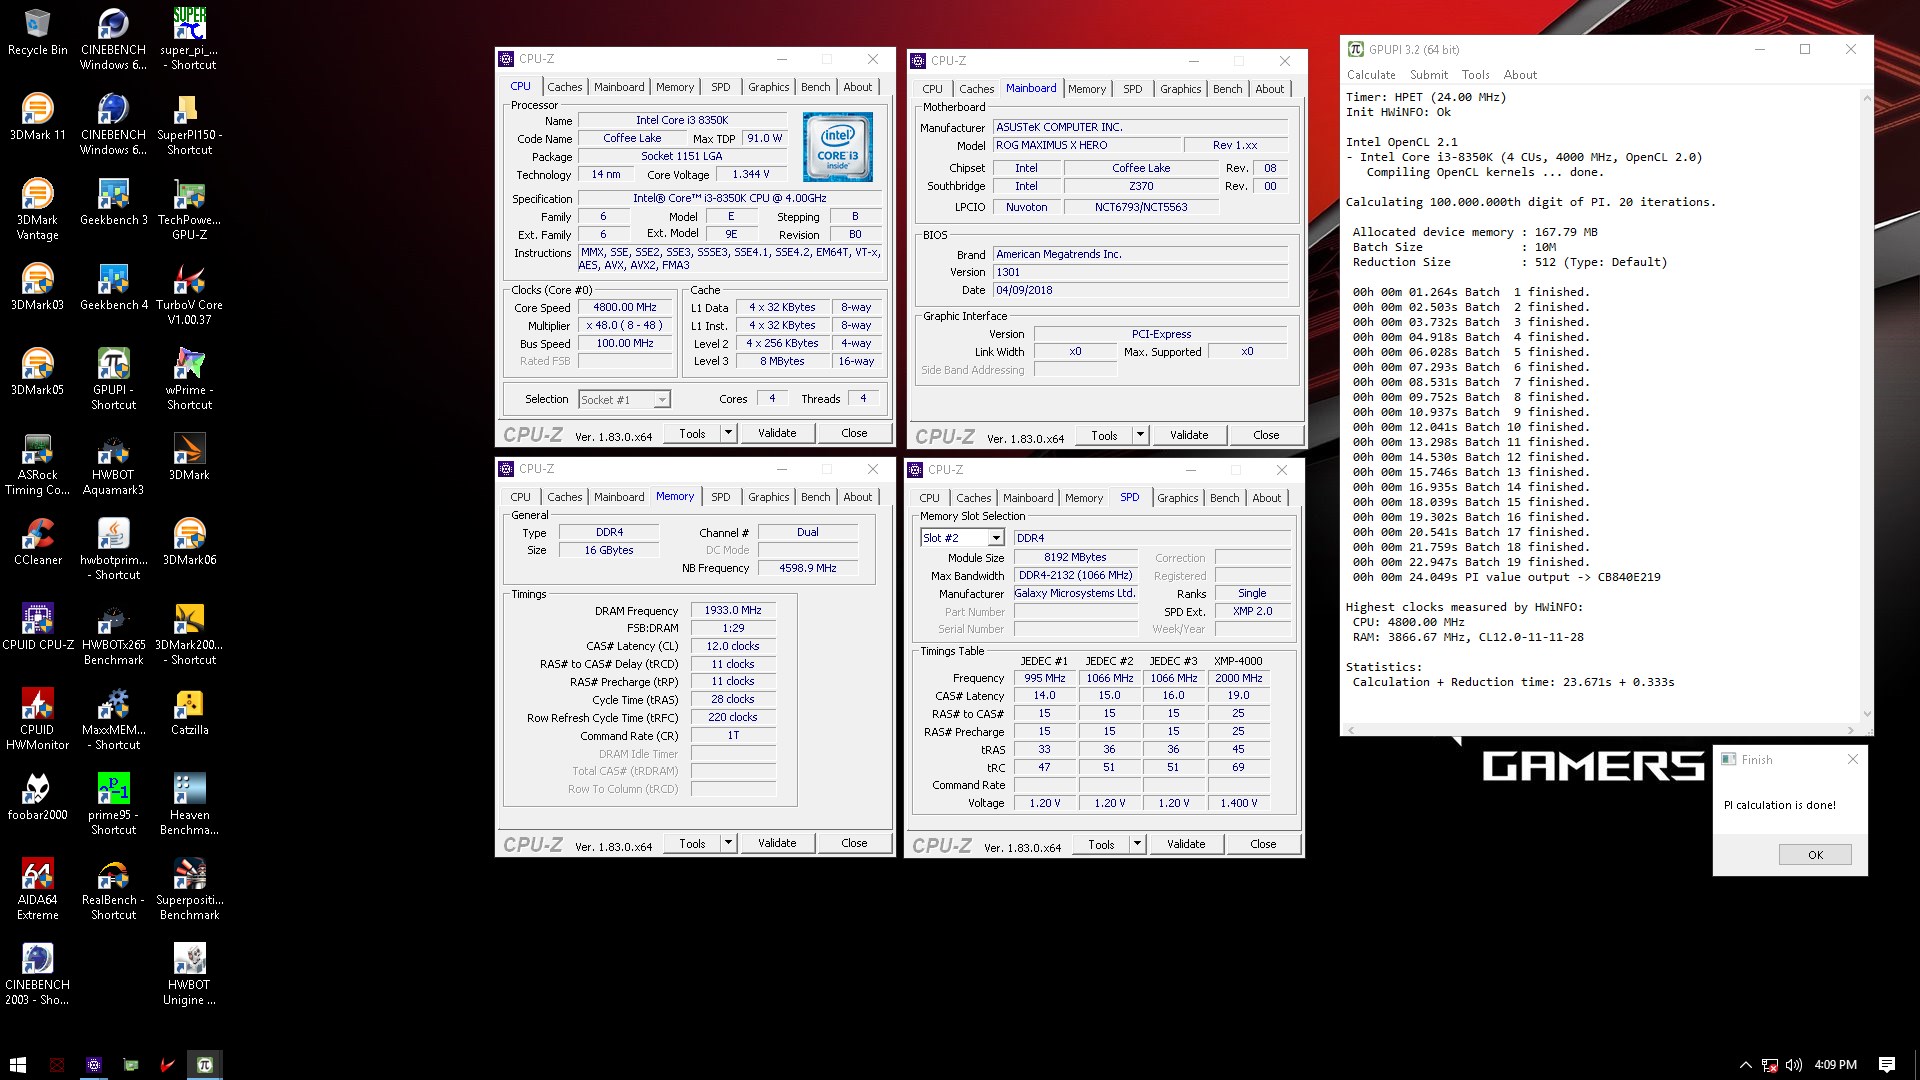This screenshot has height=1080, width=1920.
Task: Click the Intel Core i3 logo
Action: pyautogui.click(x=837, y=146)
